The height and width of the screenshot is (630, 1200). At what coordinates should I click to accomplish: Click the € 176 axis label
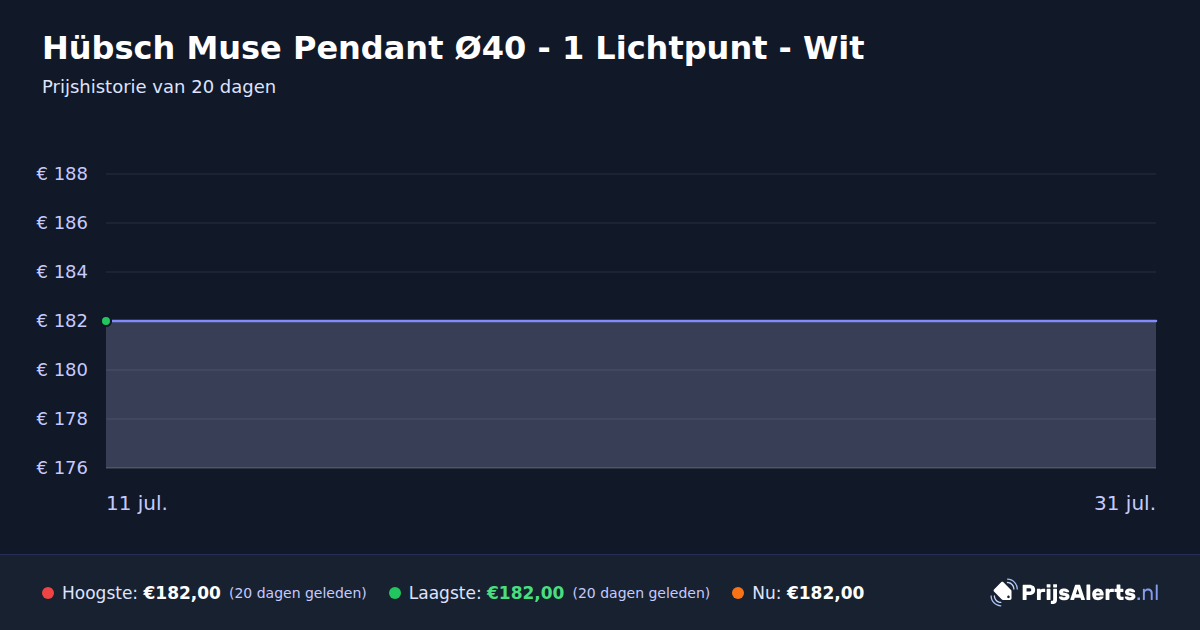point(62,468)
